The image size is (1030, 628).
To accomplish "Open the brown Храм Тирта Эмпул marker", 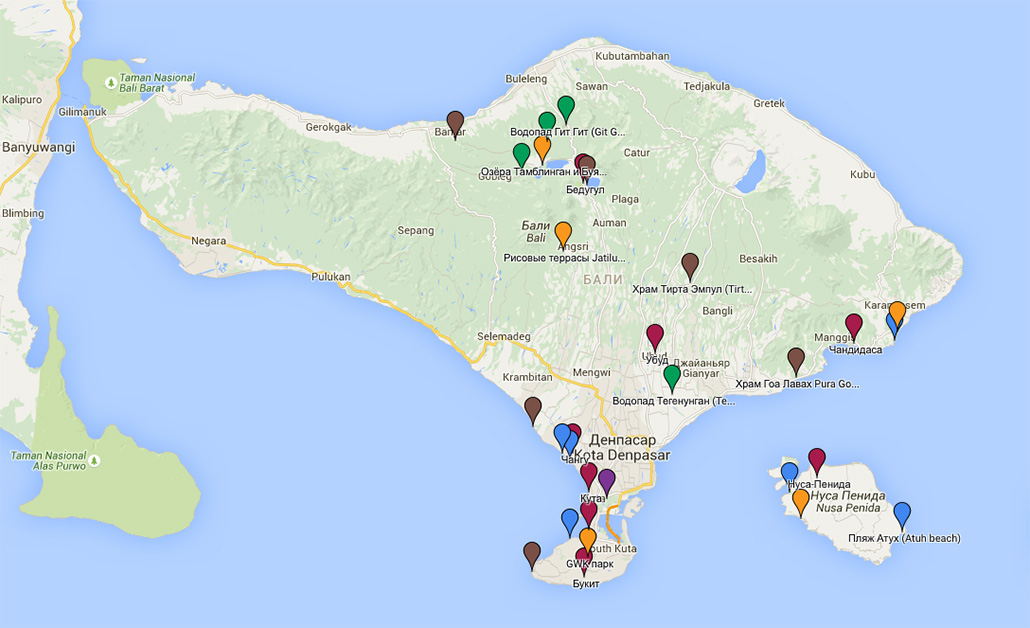I will click(690, 265).
